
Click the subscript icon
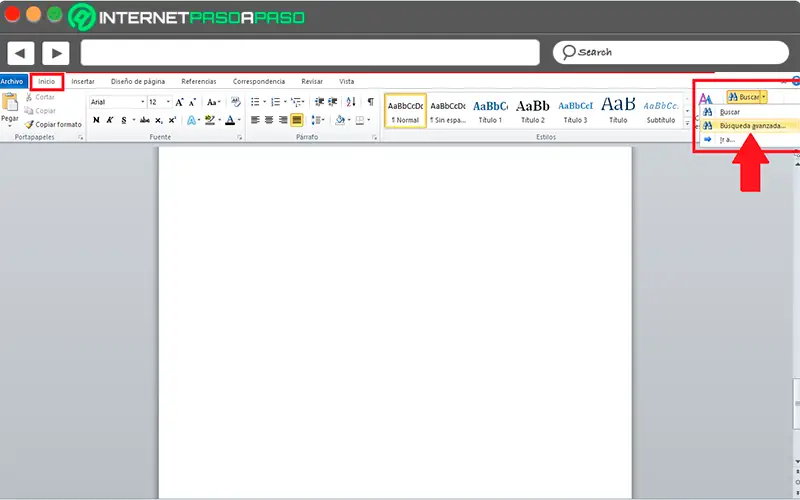click(x=159, y=120)
